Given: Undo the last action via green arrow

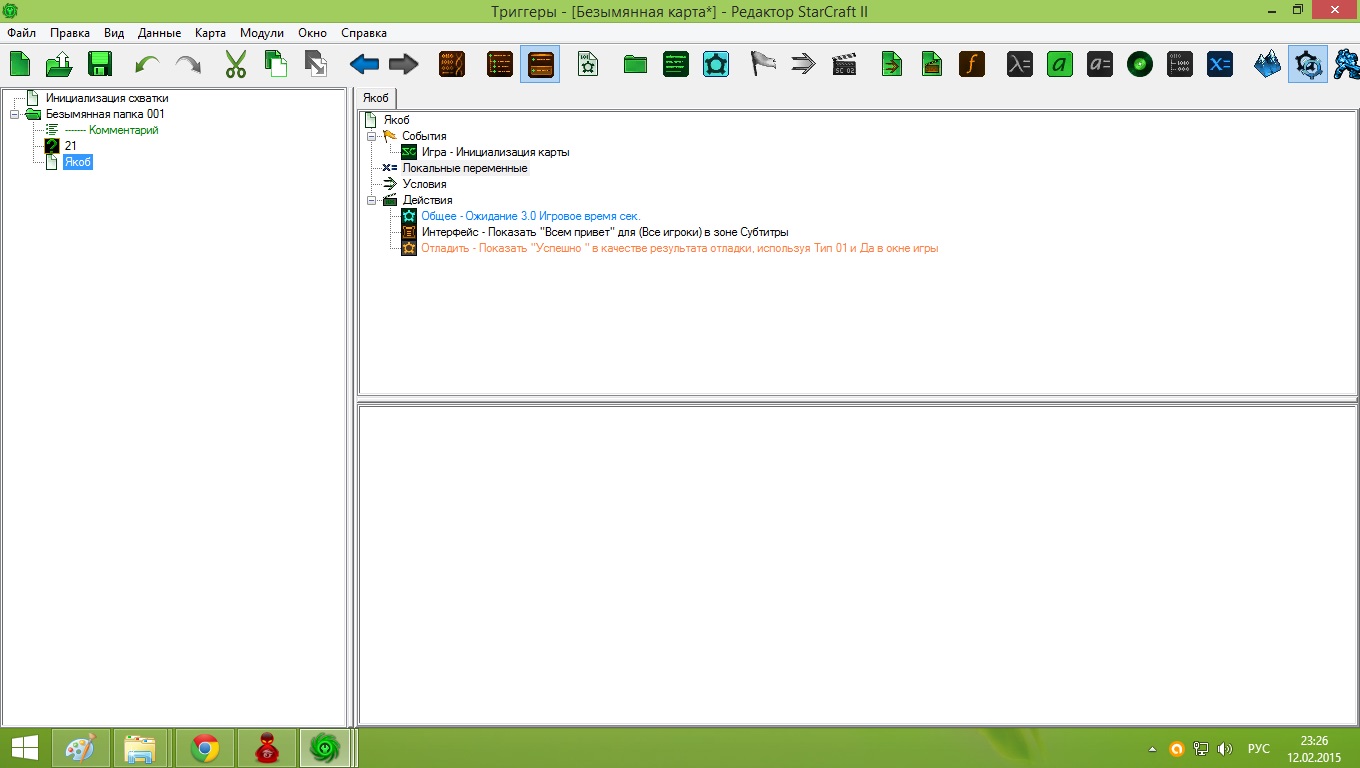Looking at the screenshot, I should pos(148,65).
